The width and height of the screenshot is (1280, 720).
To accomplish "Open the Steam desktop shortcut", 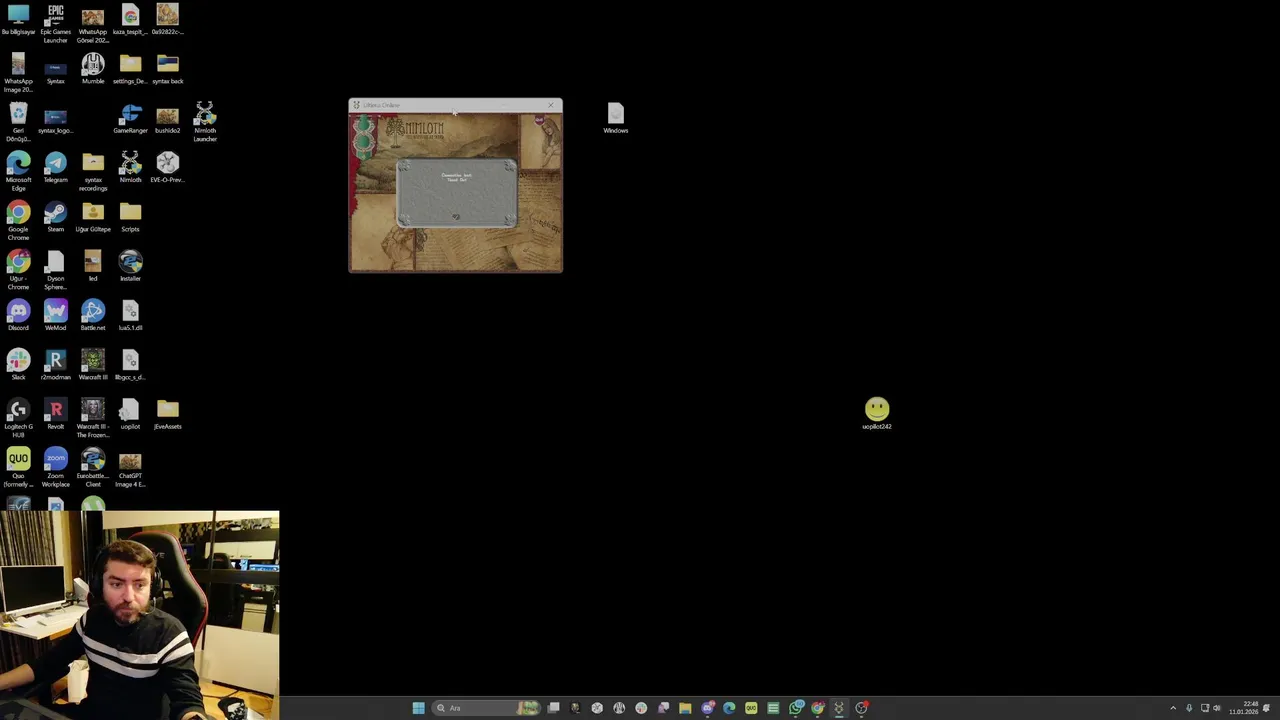I will point(55,216).
